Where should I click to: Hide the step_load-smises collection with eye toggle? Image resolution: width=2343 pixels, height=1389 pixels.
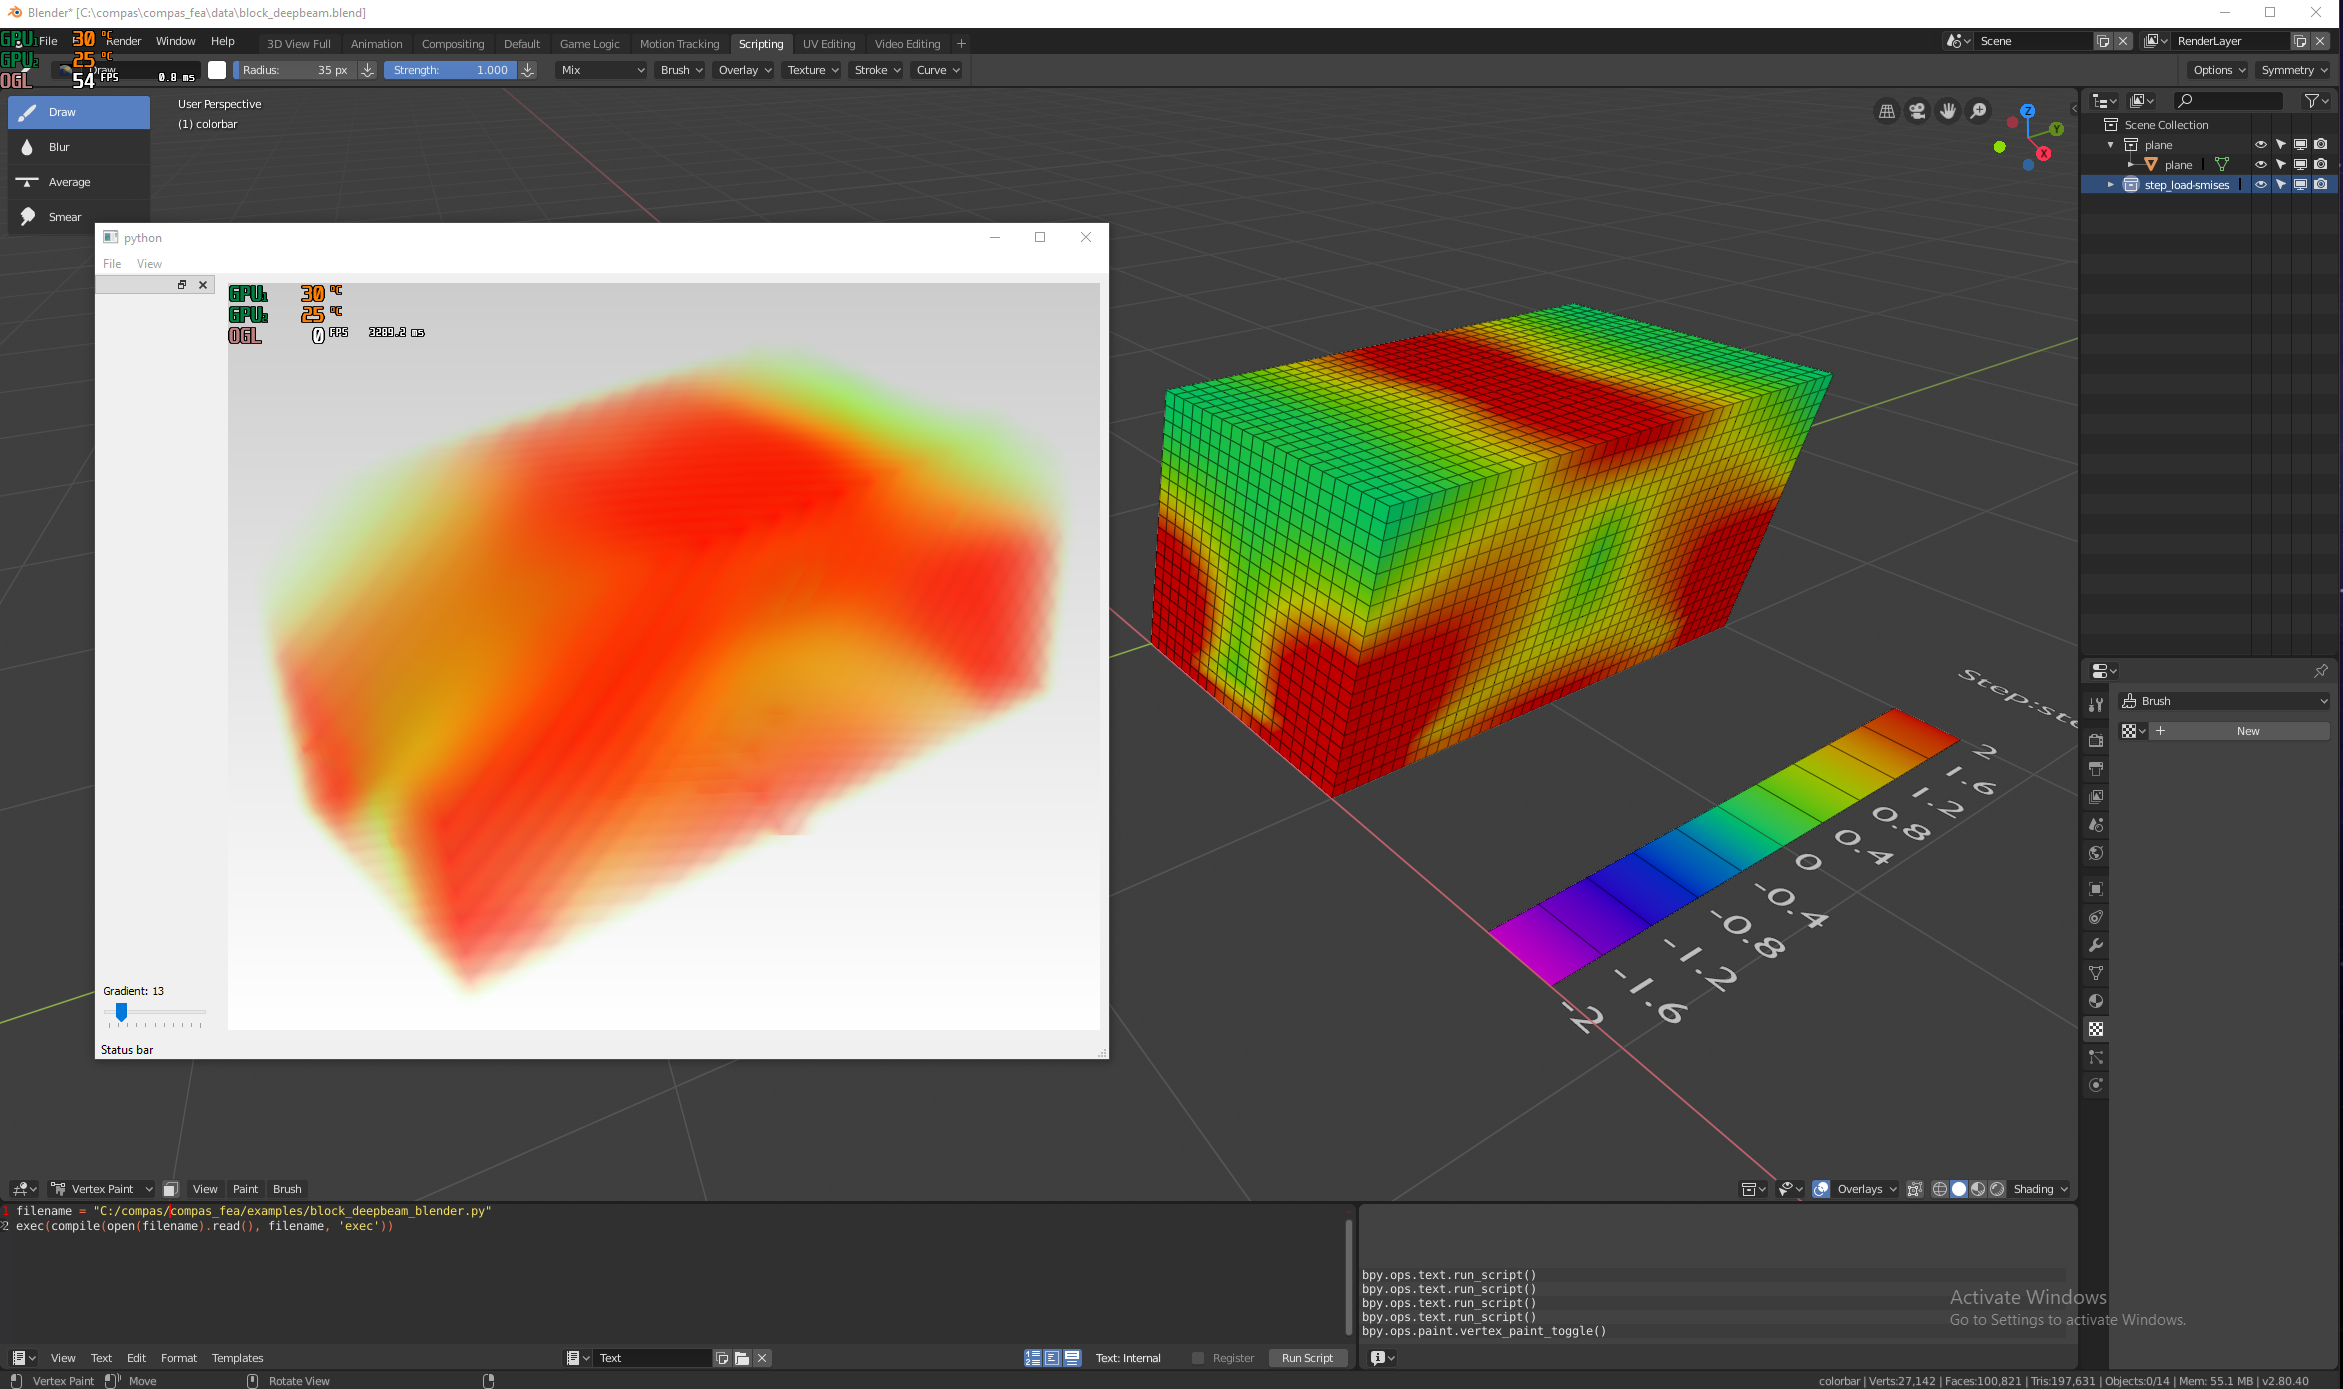click(2260, 184)
